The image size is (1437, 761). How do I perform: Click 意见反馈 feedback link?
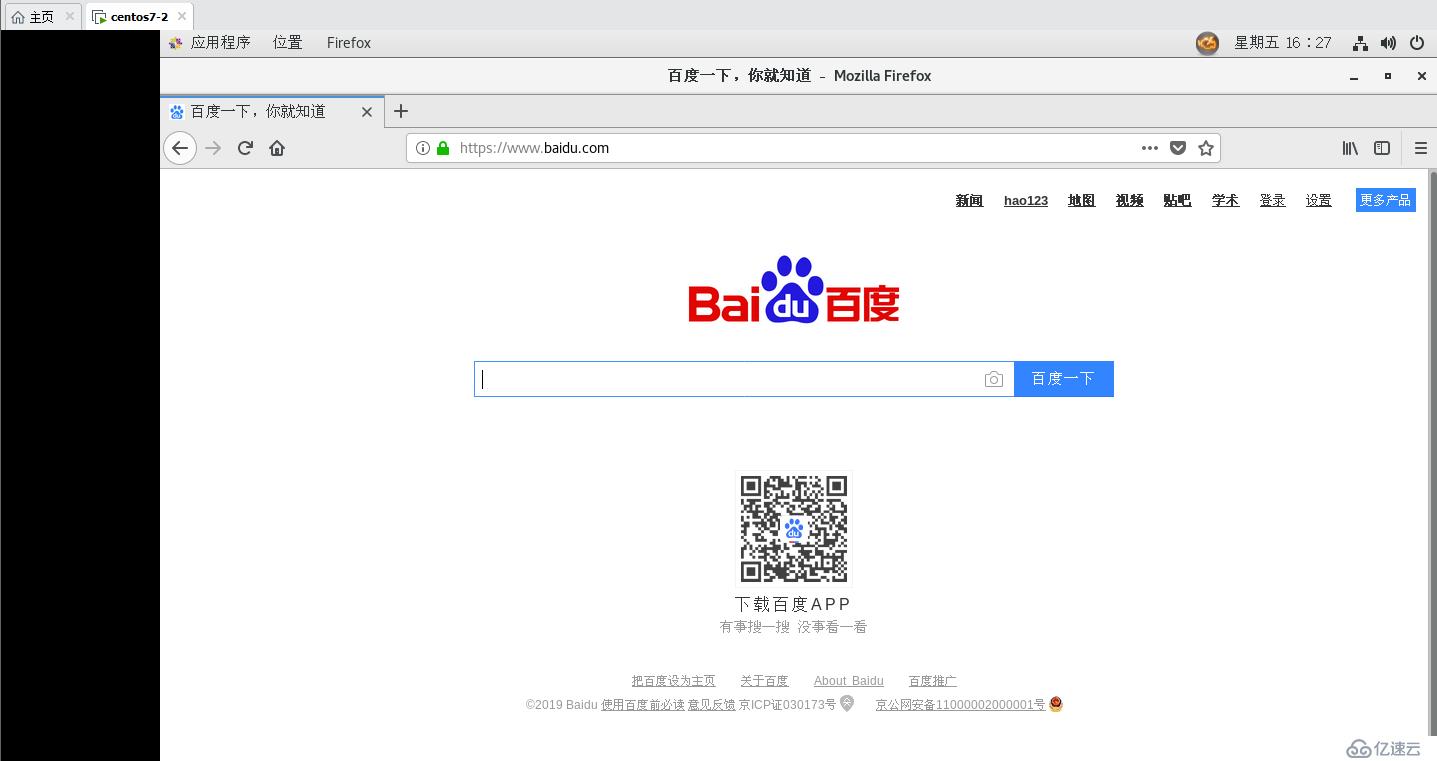pos(711,704)
